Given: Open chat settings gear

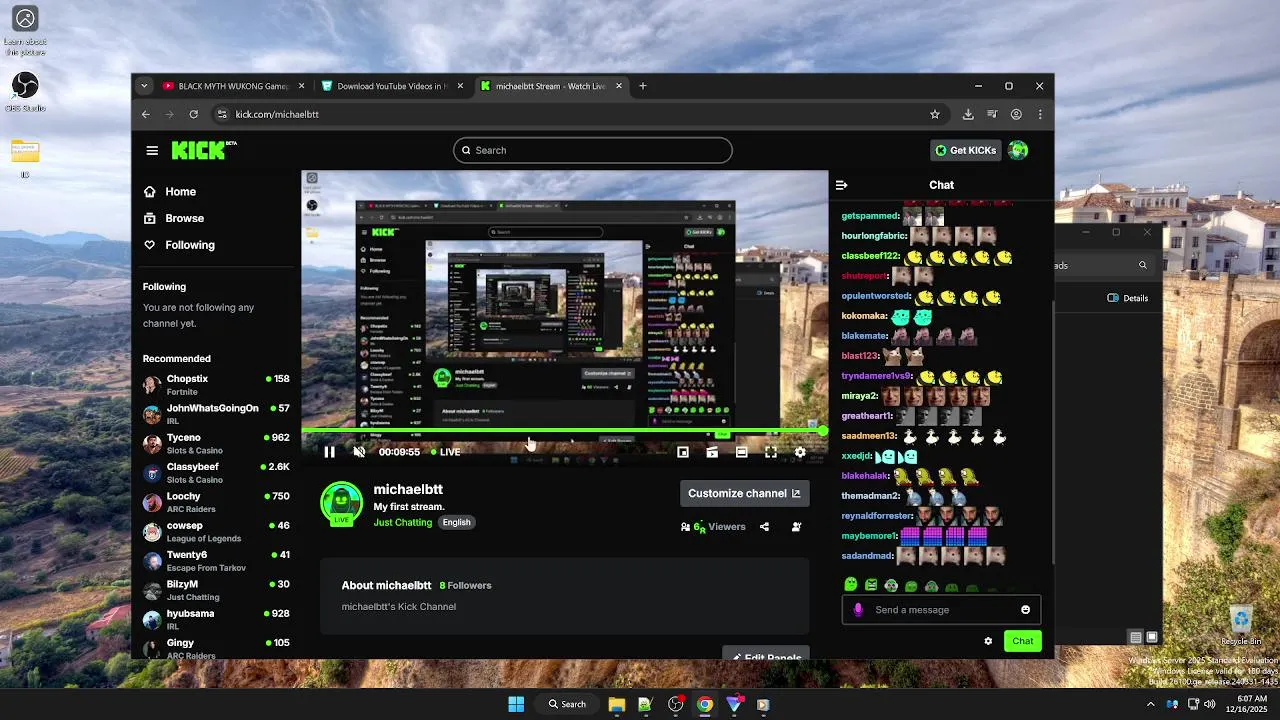Looking at the screenshot, I should tap(988, 641).
